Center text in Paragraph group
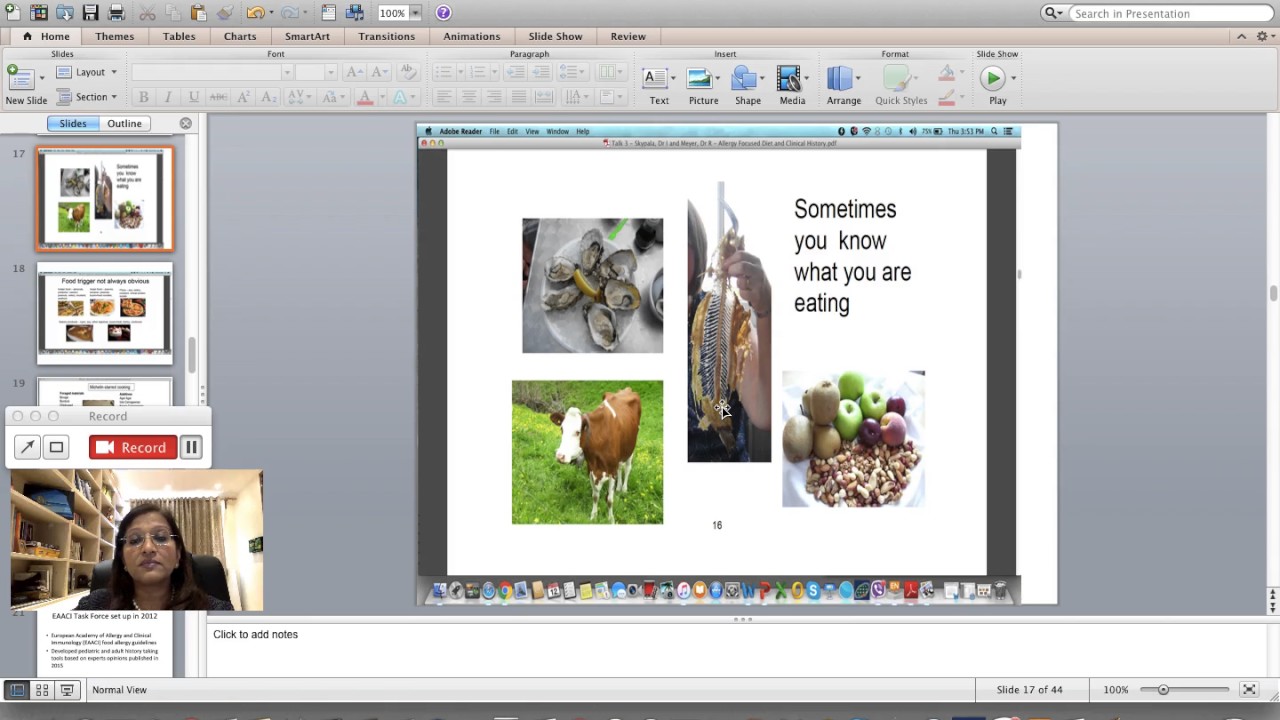 (468, 97)
